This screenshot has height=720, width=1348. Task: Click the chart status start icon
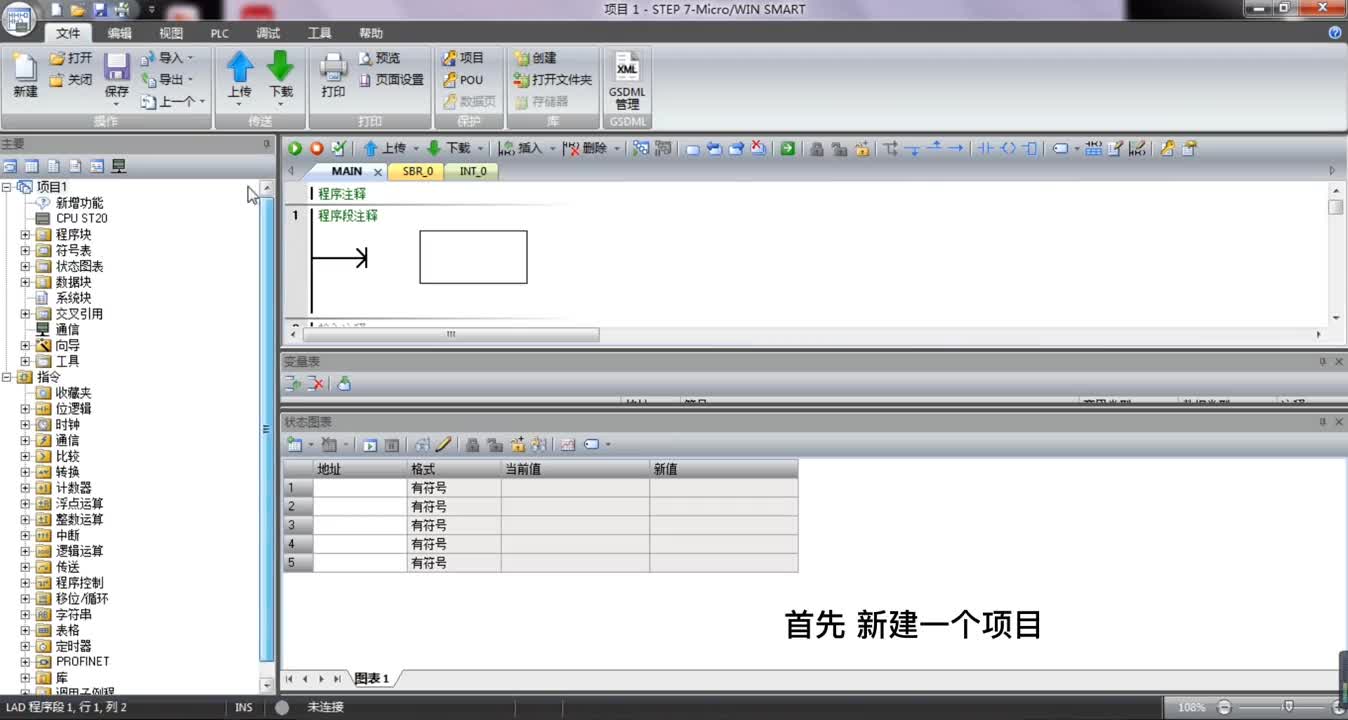tap(370, 445)
